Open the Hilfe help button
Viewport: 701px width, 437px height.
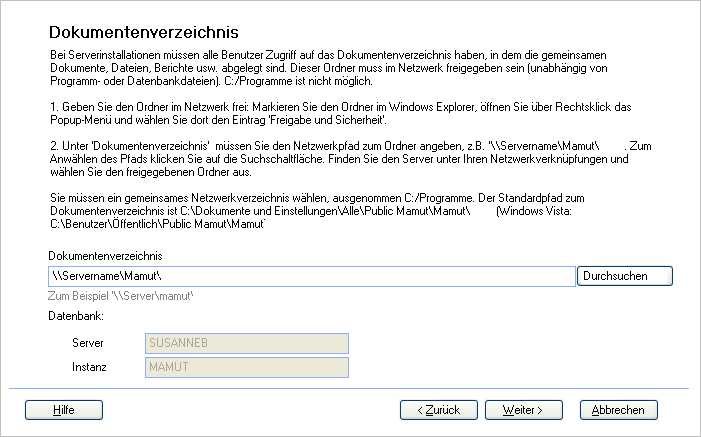(x=64, y=410)
